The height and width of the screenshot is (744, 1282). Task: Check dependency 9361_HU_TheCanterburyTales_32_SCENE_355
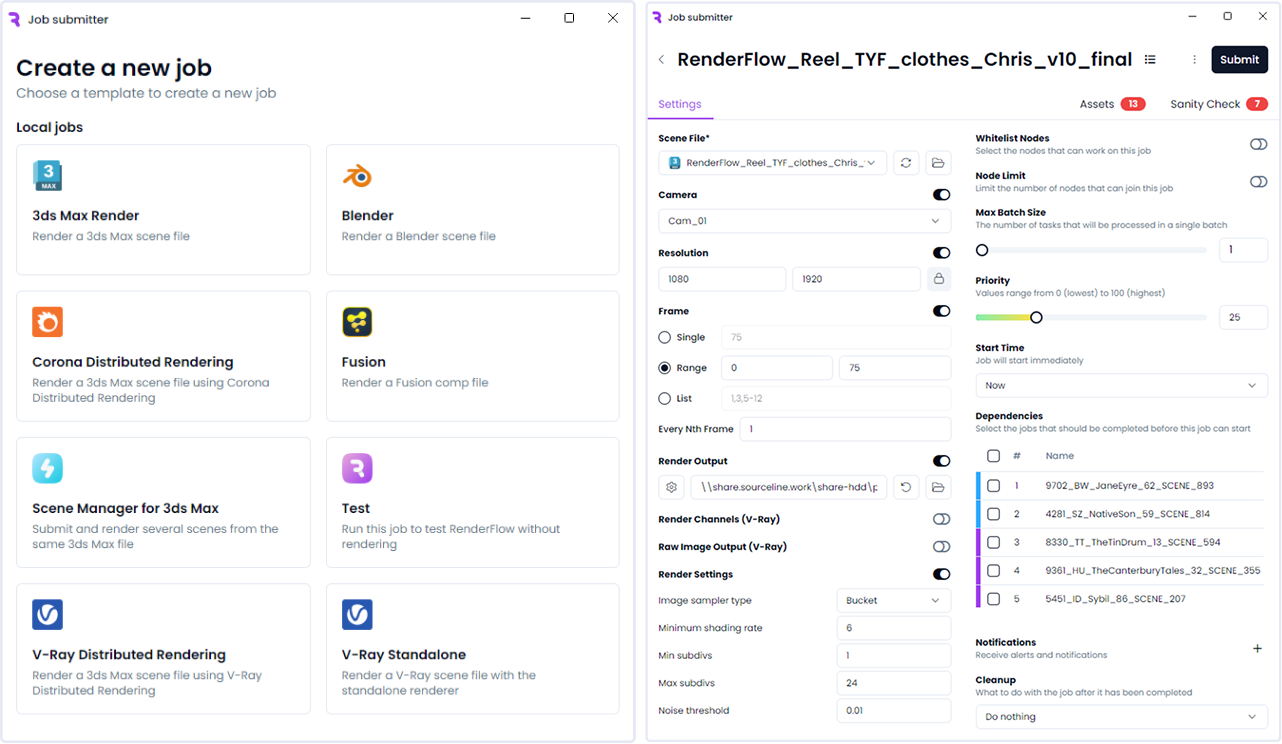point(993,570)
